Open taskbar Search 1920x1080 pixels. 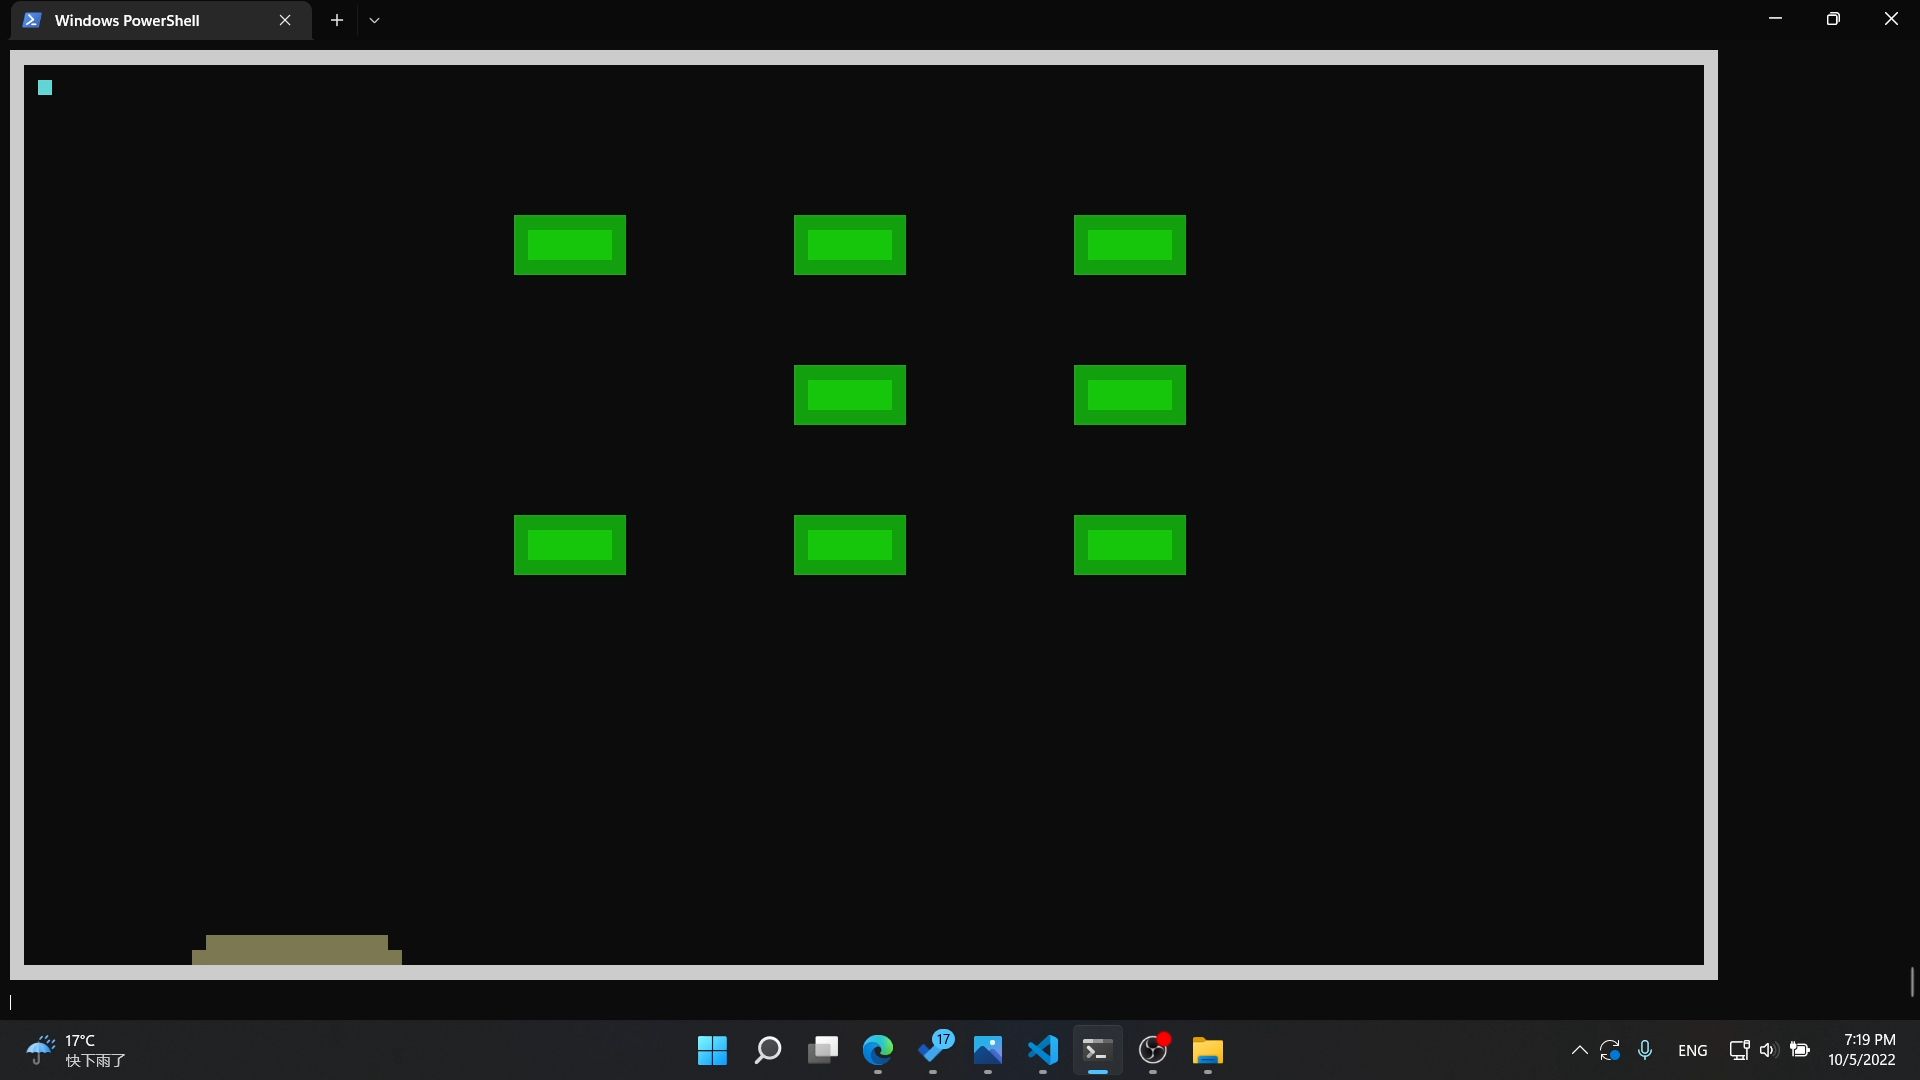(x=767, y=1050)
